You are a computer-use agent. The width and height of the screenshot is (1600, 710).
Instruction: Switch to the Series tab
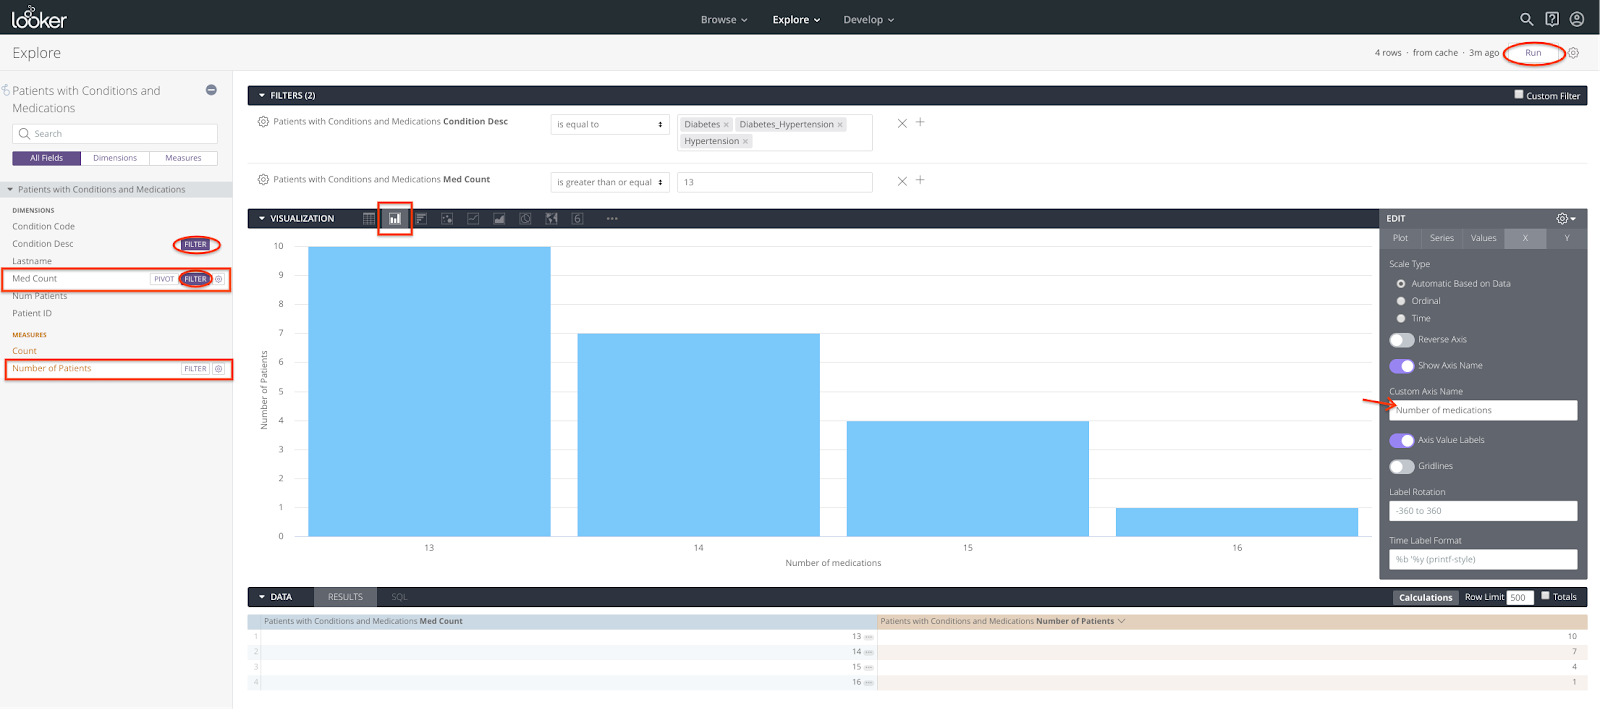pos(1441,238)
